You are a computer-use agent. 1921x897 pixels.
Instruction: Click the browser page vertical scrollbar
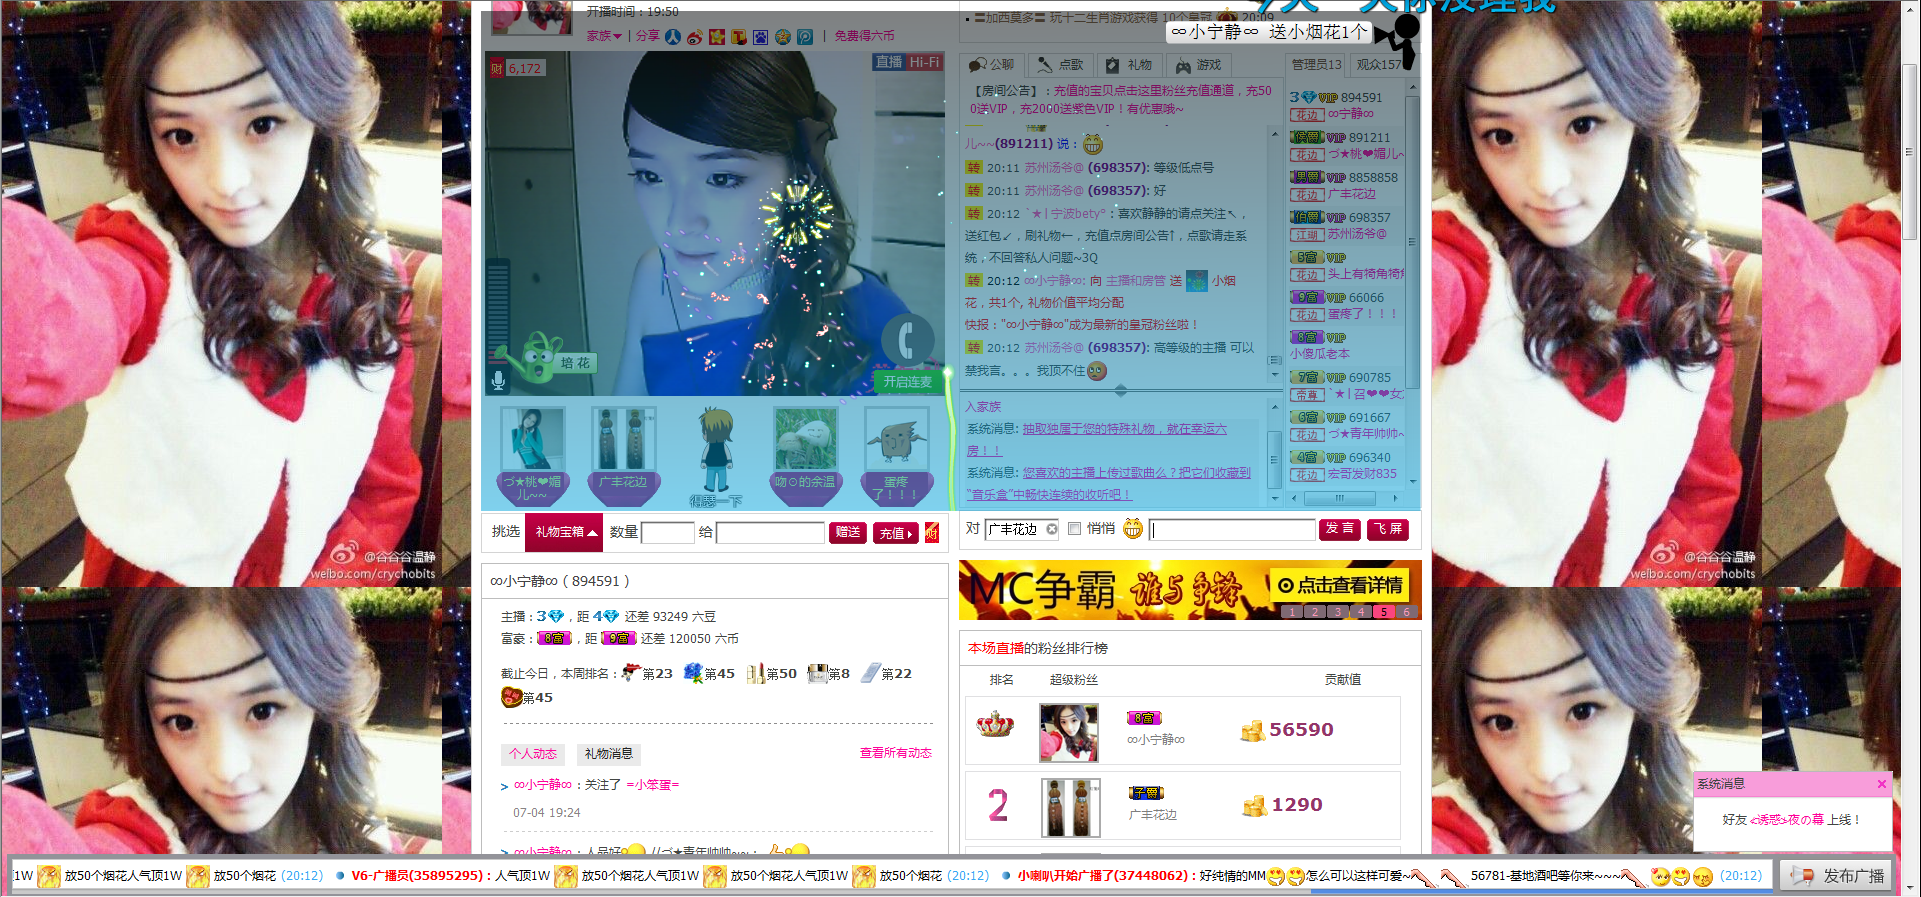click(1910, 150)
